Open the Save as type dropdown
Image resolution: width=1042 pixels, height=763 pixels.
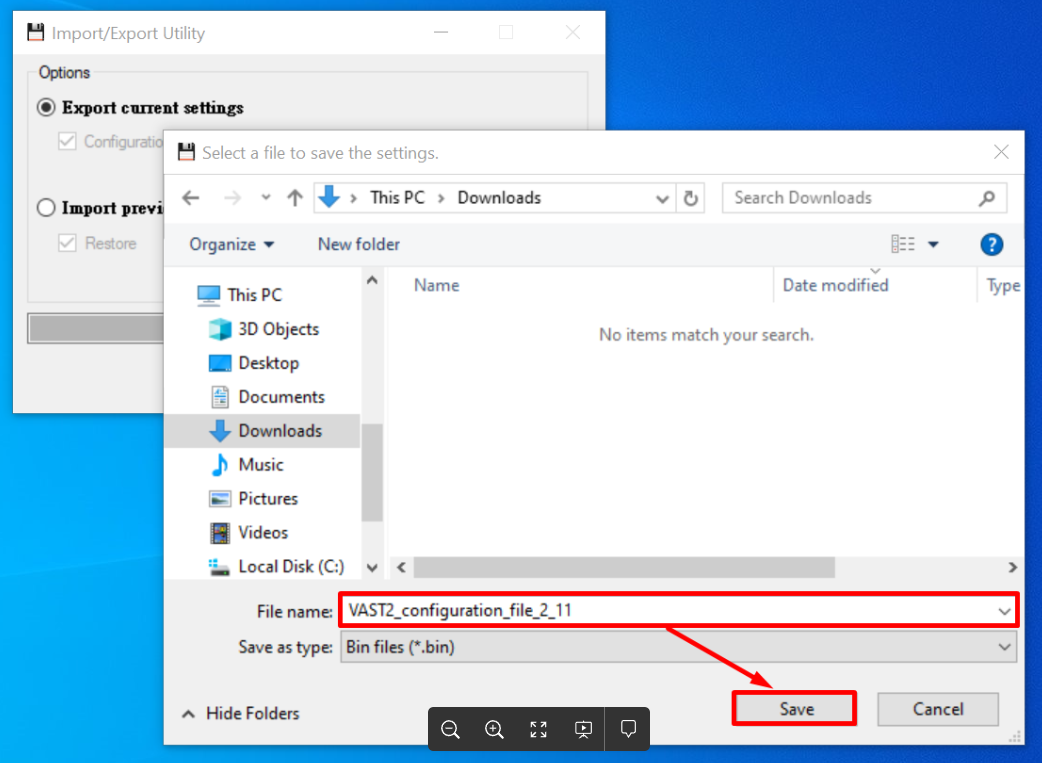pos(1006,646)
